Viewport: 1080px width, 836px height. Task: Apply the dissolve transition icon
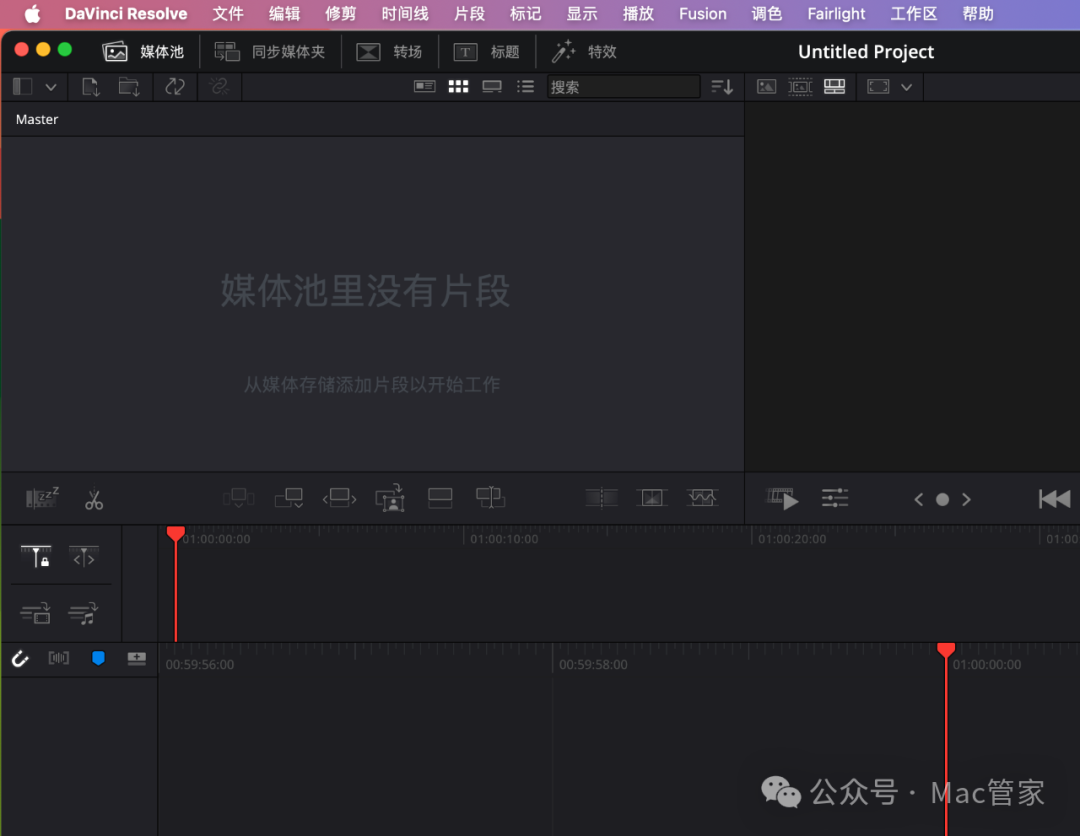652,497
